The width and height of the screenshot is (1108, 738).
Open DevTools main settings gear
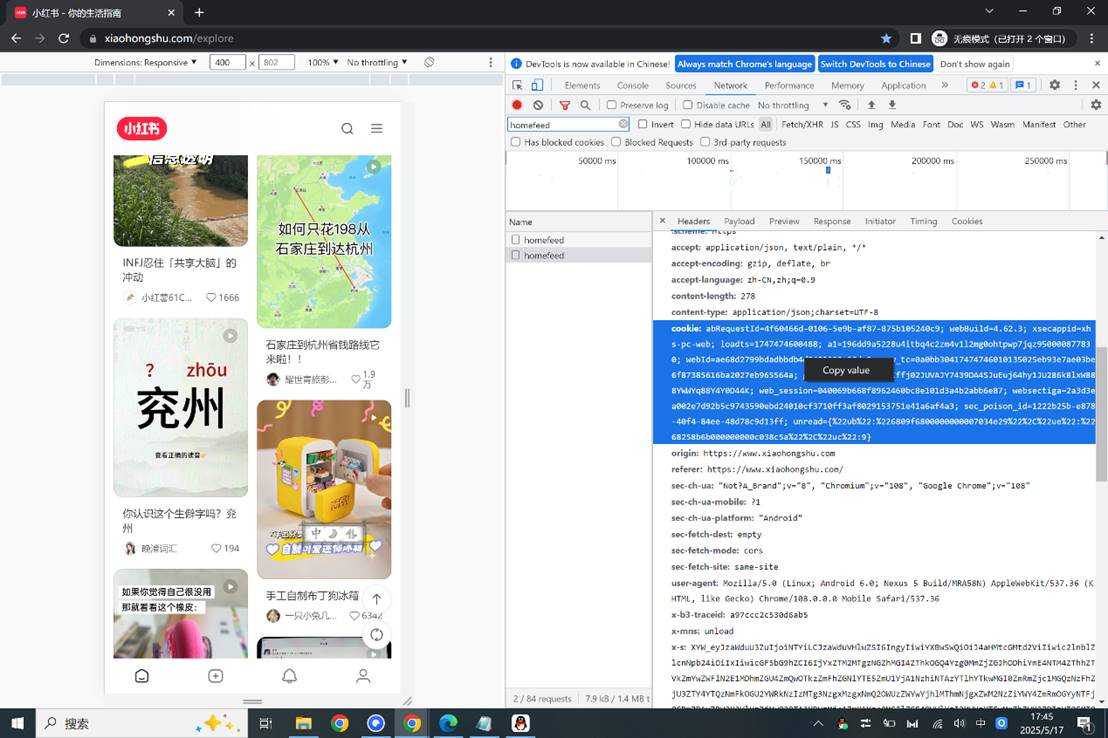[1054, 85]
